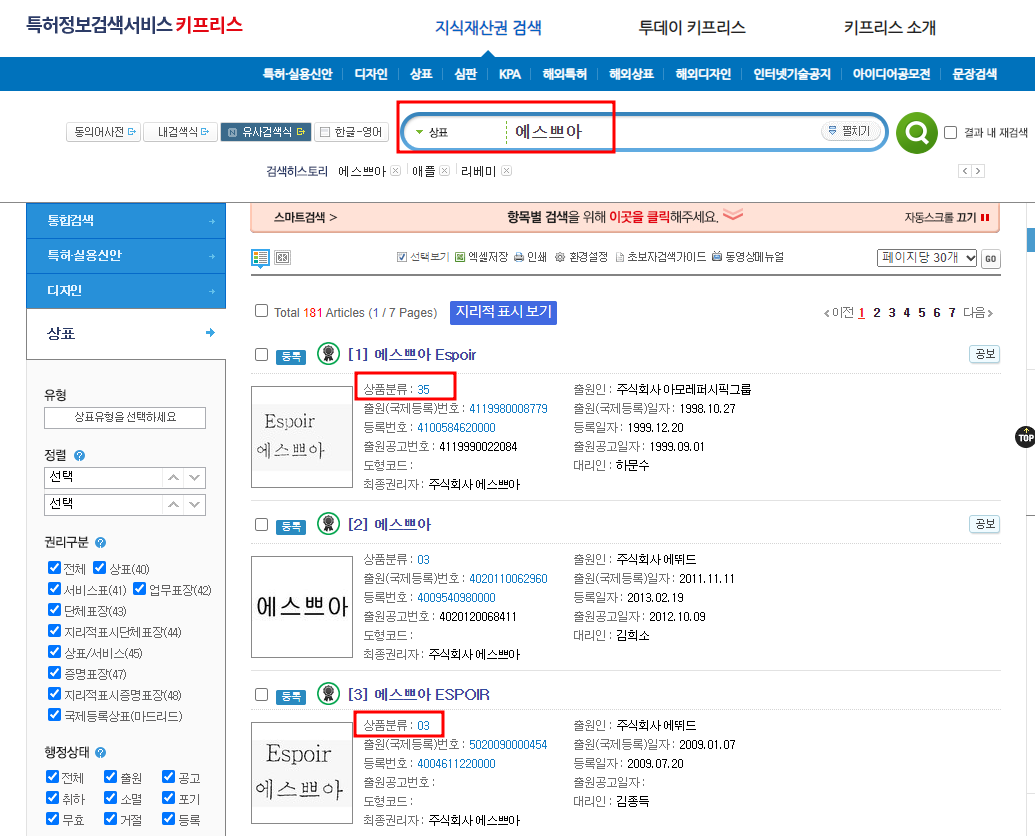The image size is (1035, 836).
Task: Toggle 한글-영어 checkbox
Action: 325,132
